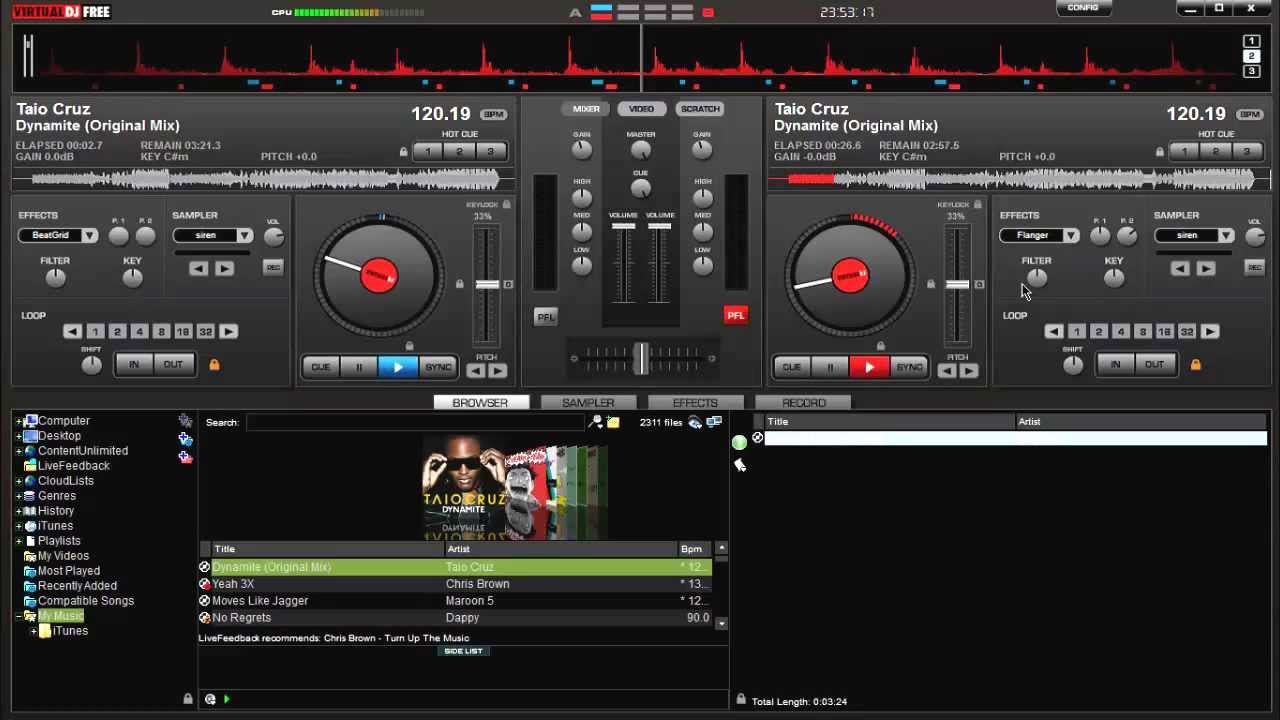1280x720 pixels.
Task: Click the left deck play button
Action: pos(398,367)
